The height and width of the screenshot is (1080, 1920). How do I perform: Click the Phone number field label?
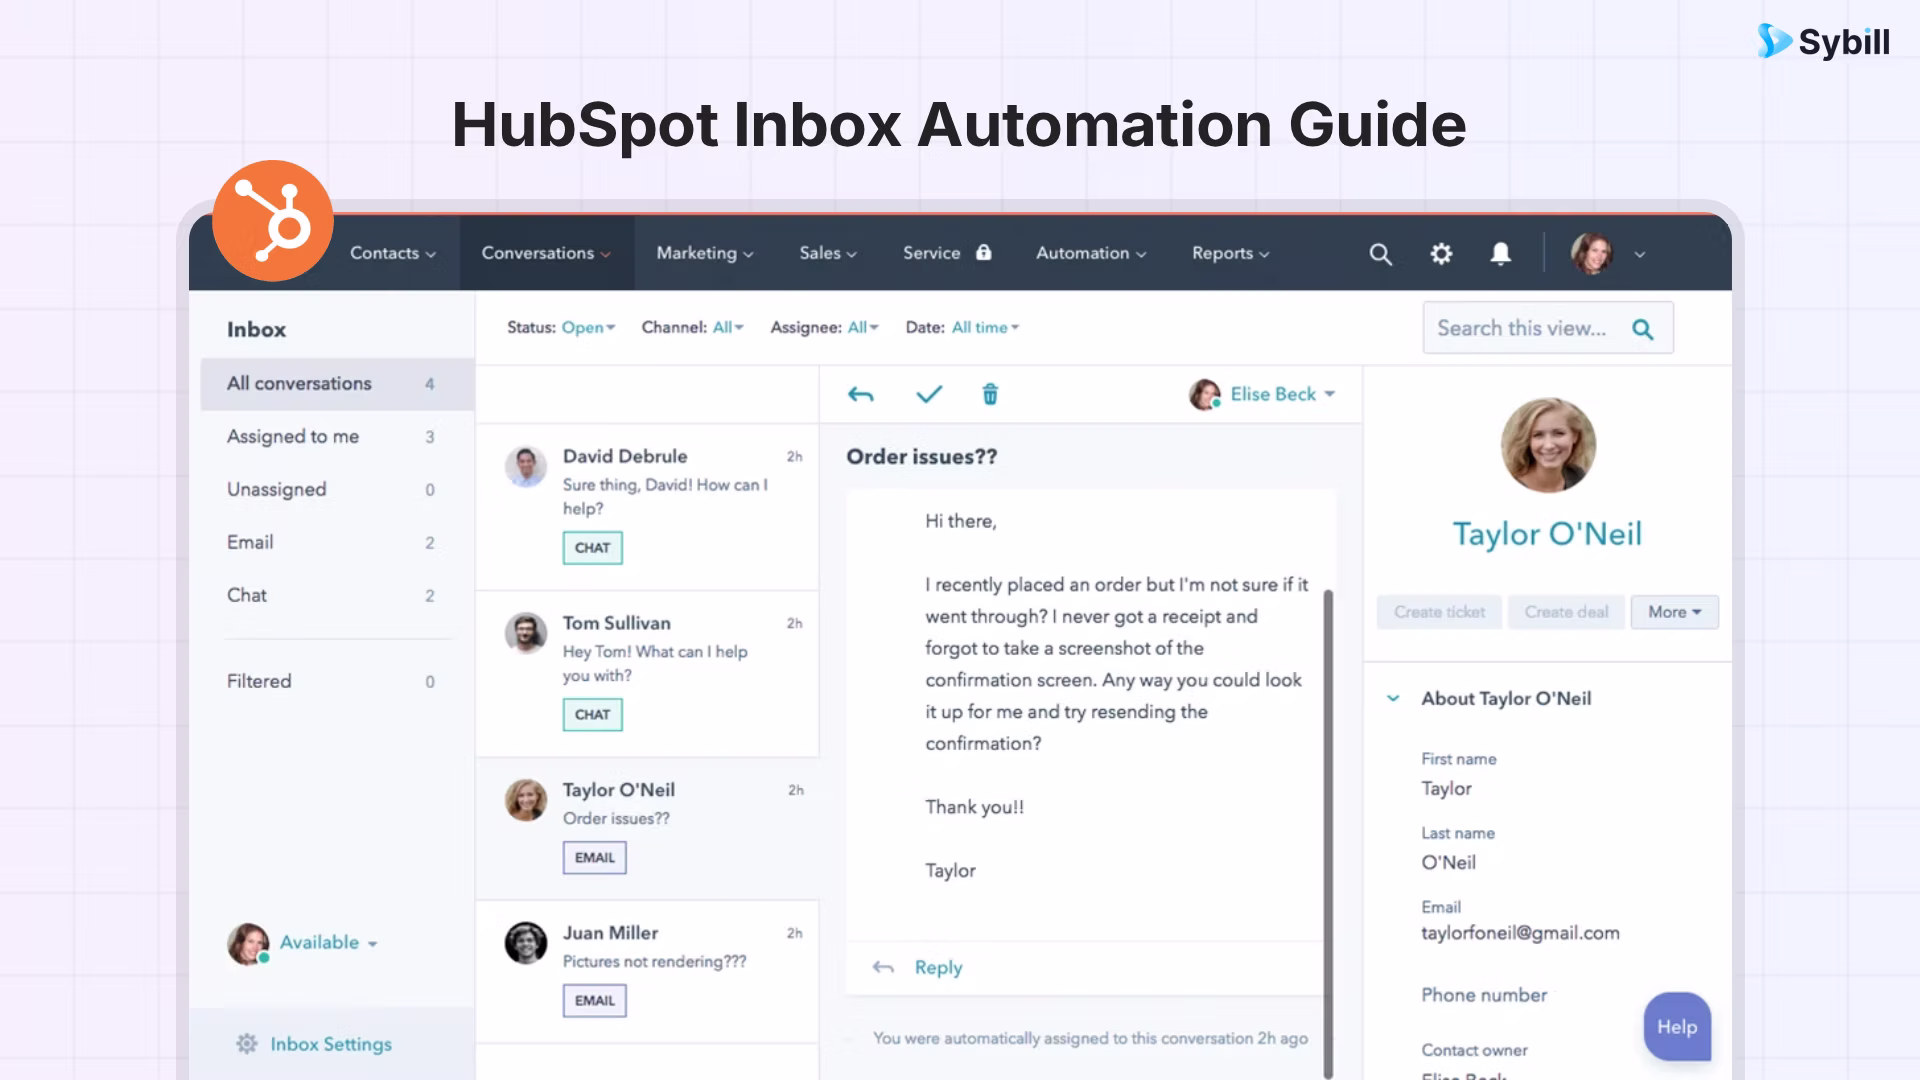(1484, 996)
